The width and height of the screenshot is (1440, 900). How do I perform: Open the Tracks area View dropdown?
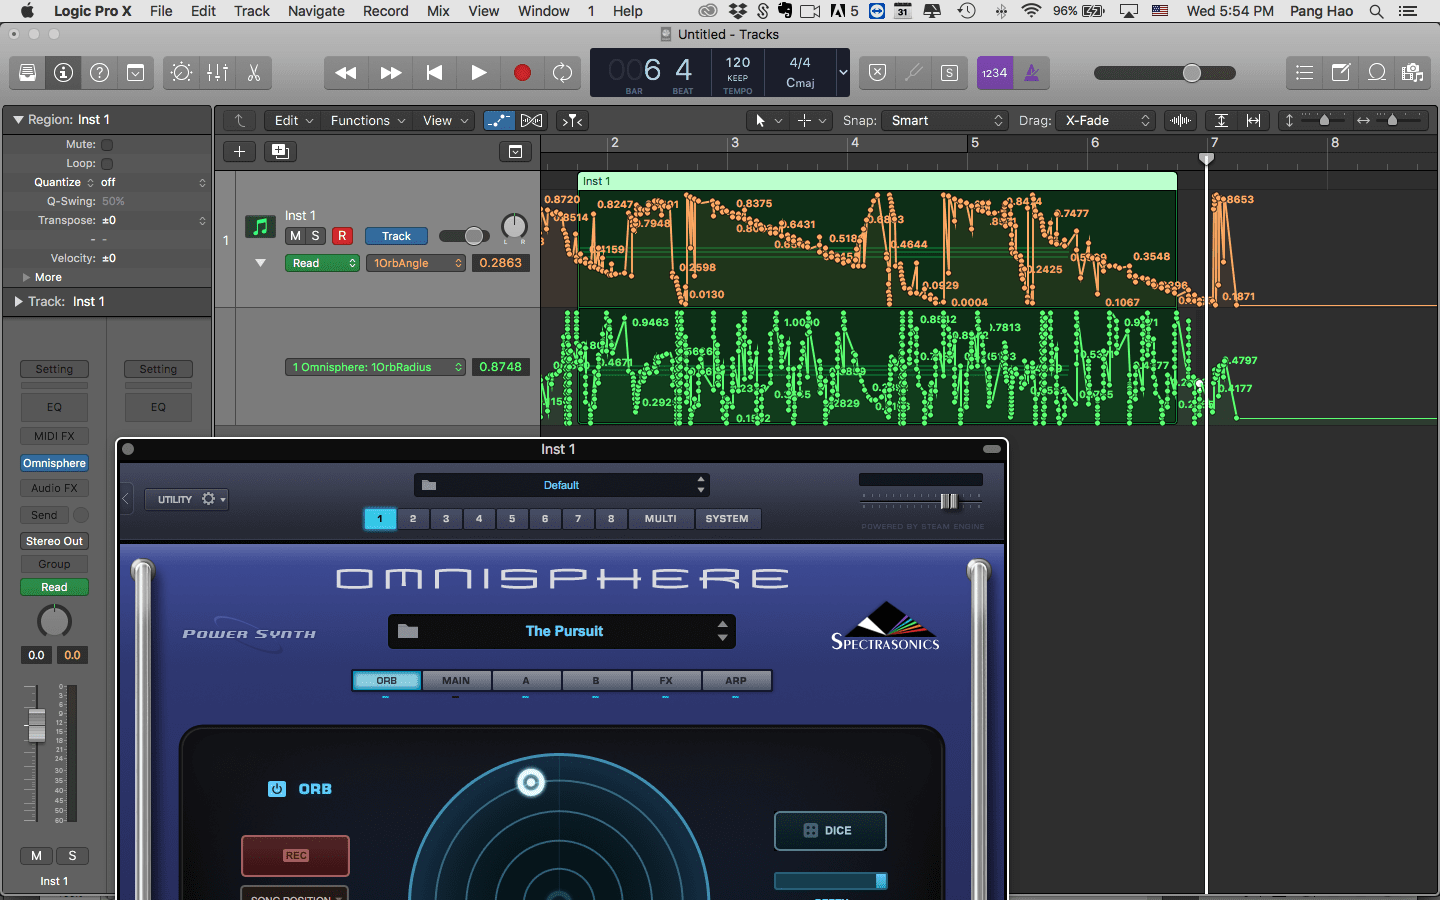click(445, 121)
